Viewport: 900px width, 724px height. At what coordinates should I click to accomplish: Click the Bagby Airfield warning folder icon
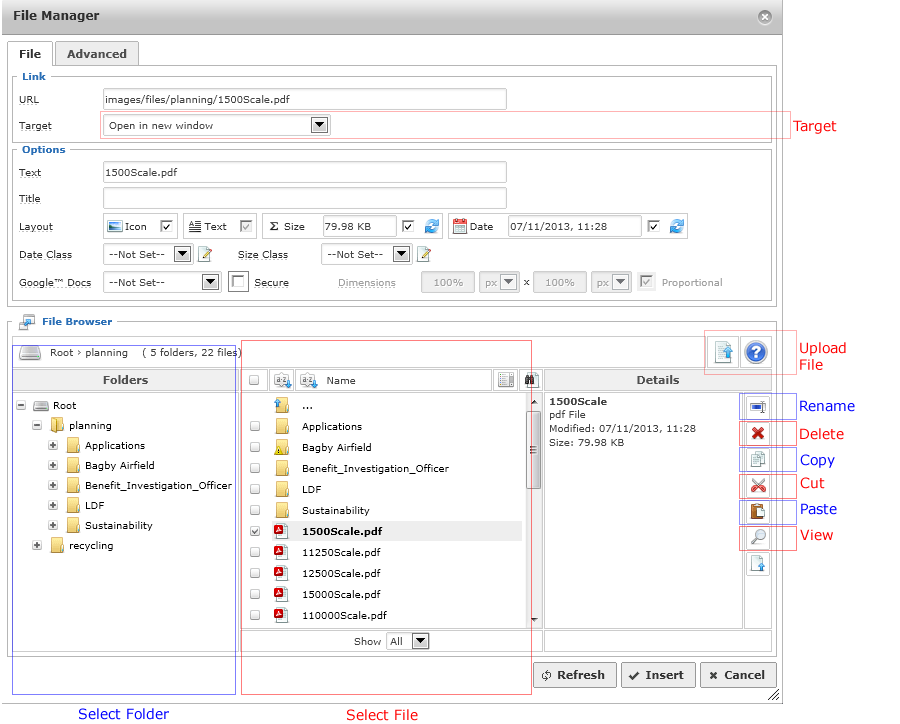[x=281, y=447]
